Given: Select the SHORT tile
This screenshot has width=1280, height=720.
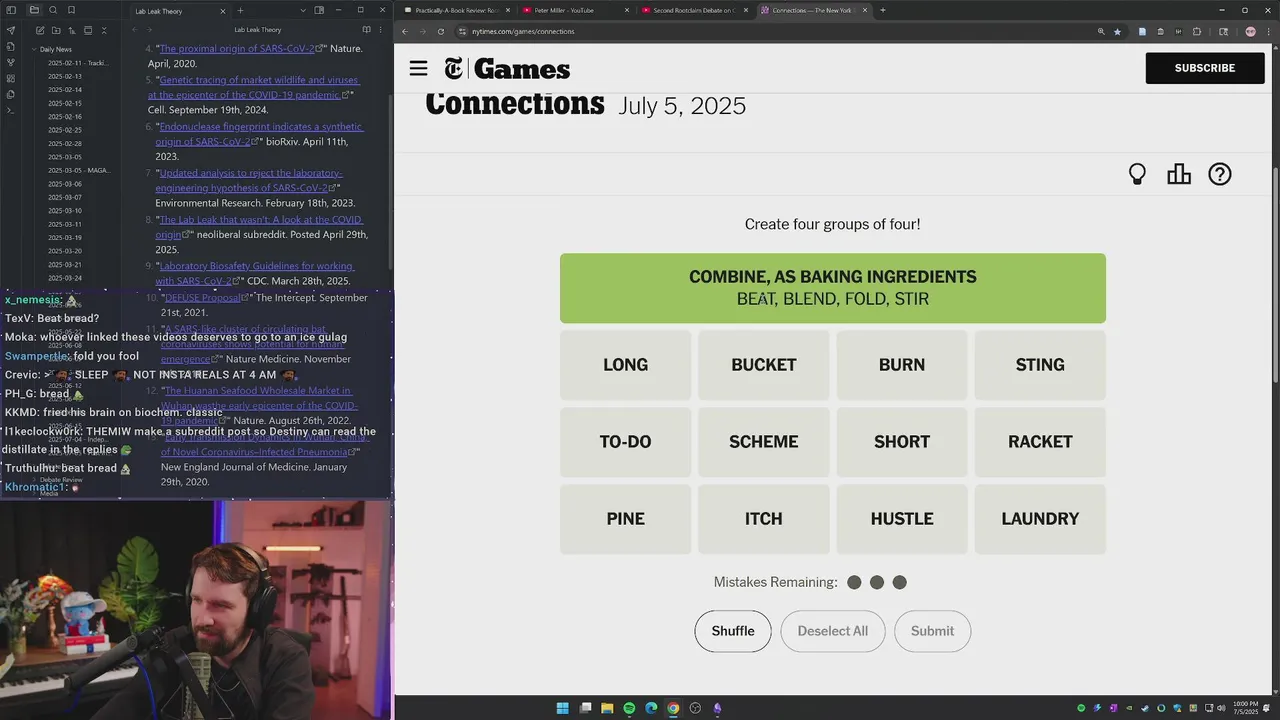Looking at the screenshot, I should pyautogui.click(x=902, y=442).
